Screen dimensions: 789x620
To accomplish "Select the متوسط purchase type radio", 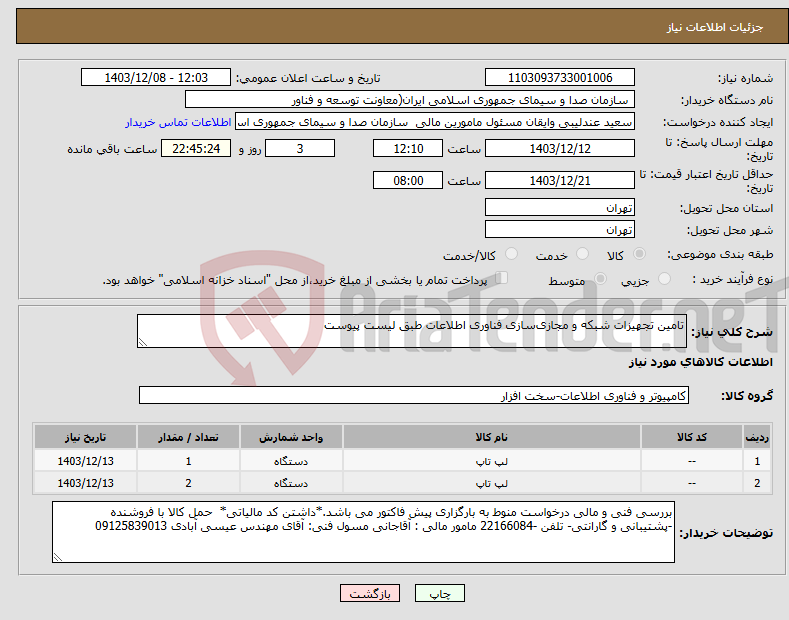I will coord(600,279).
